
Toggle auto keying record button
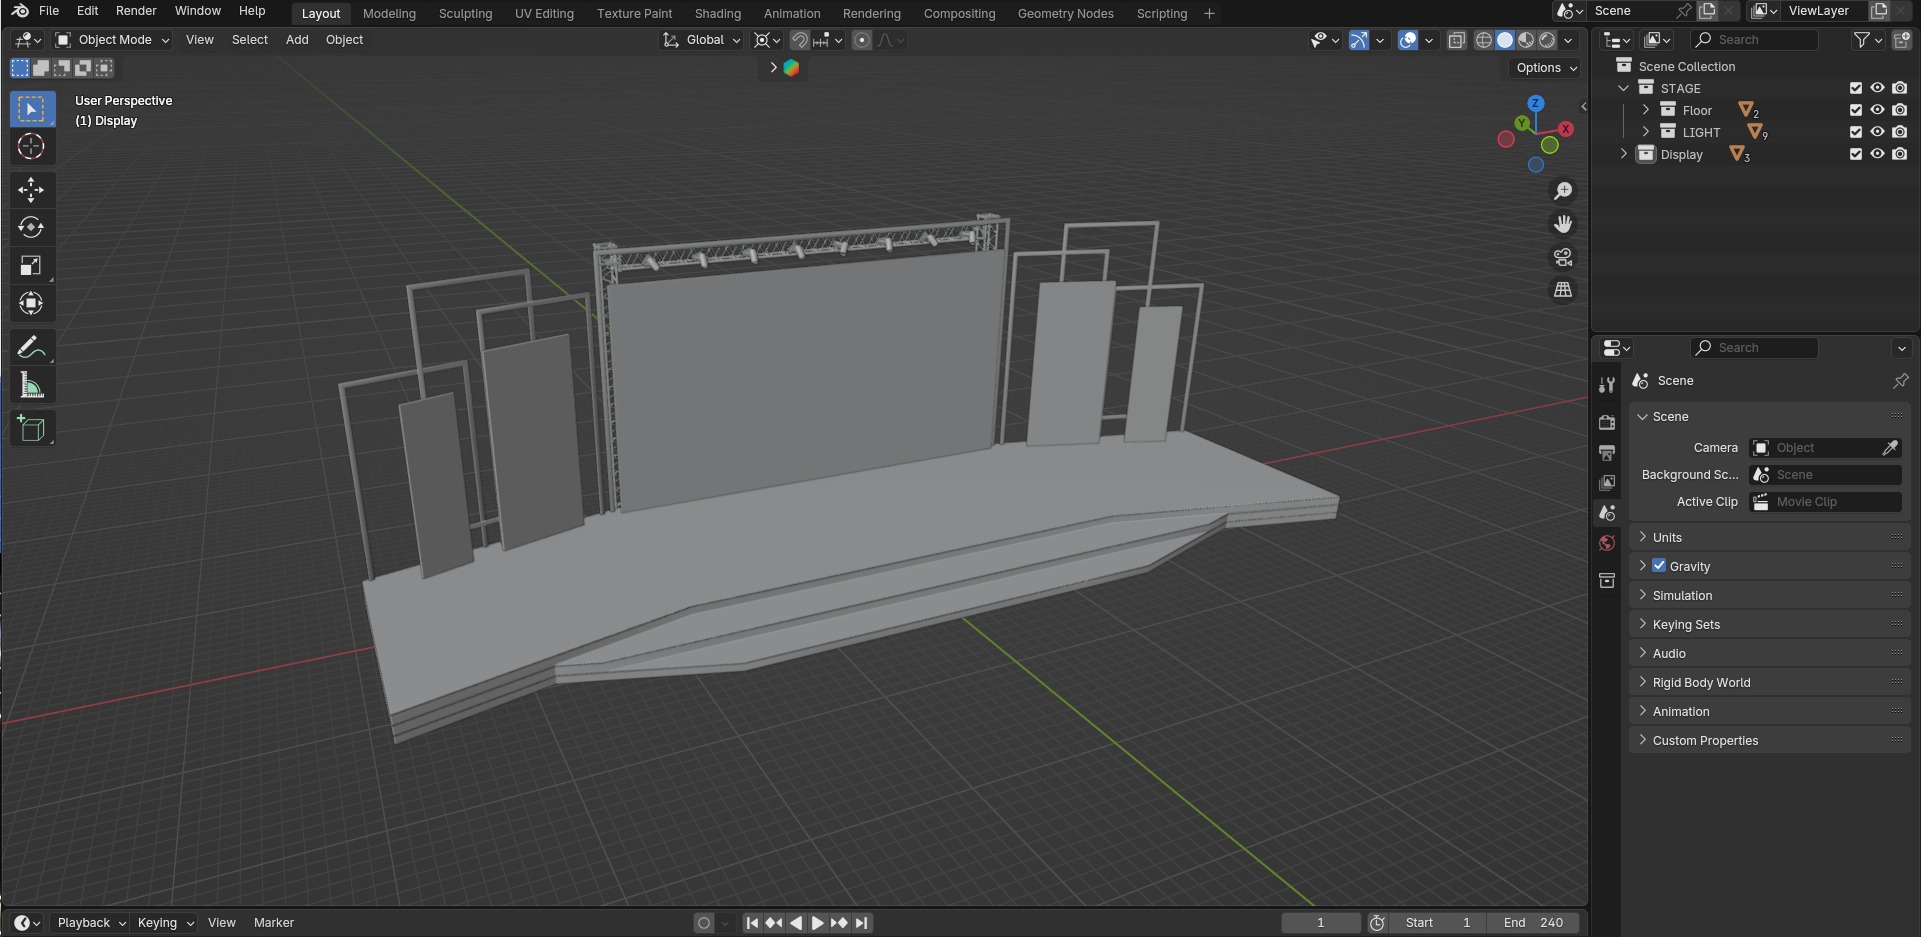[704, 923]
